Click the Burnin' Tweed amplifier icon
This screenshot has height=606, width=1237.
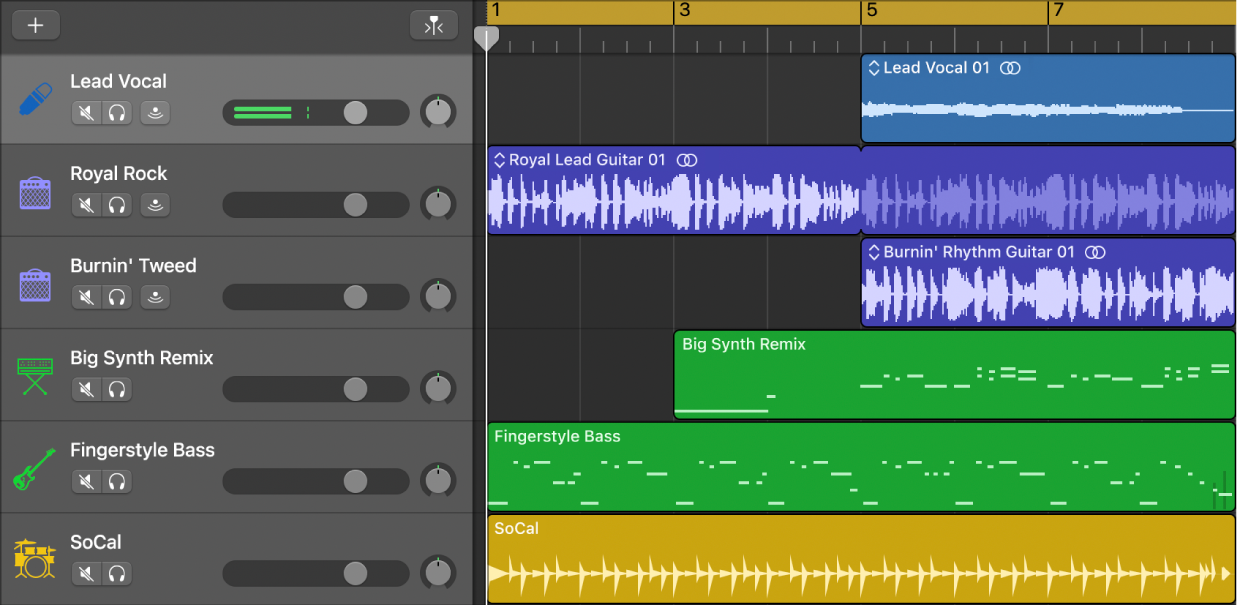(x=35, y=284)
